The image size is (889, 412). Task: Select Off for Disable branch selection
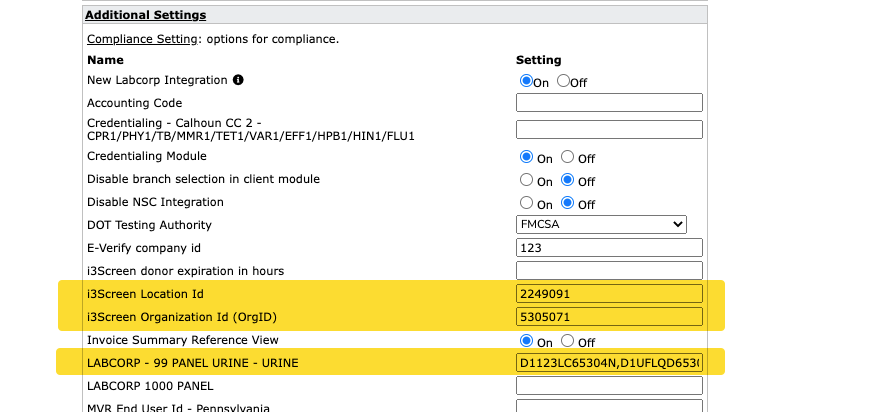click(567, 180)
